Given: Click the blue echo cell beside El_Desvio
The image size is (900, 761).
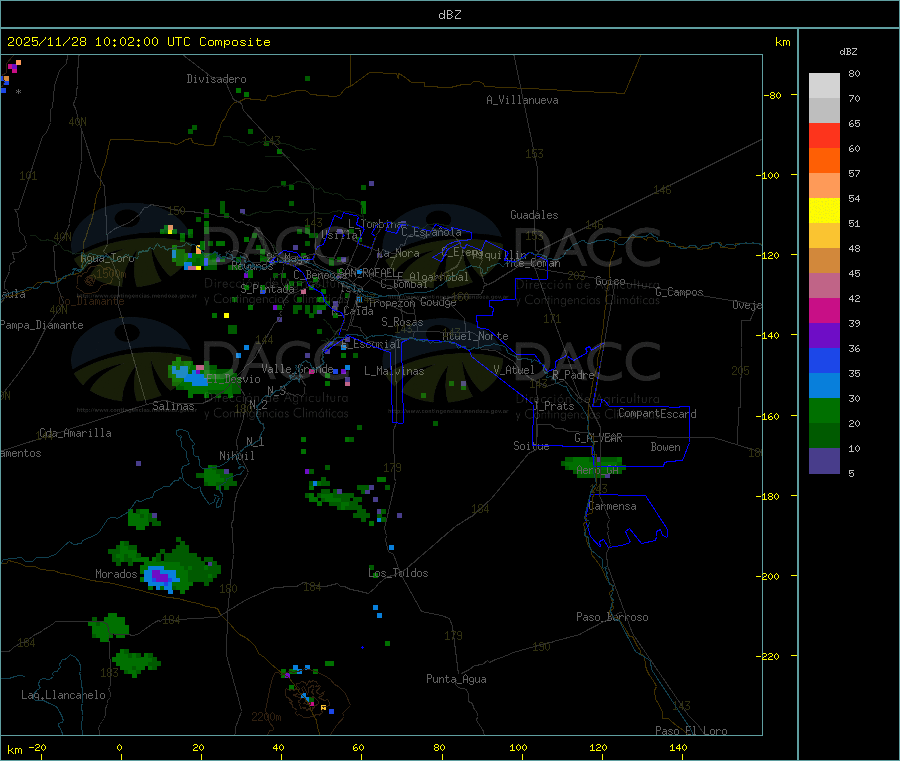Looking at the screenshot, I should [189, 376].
